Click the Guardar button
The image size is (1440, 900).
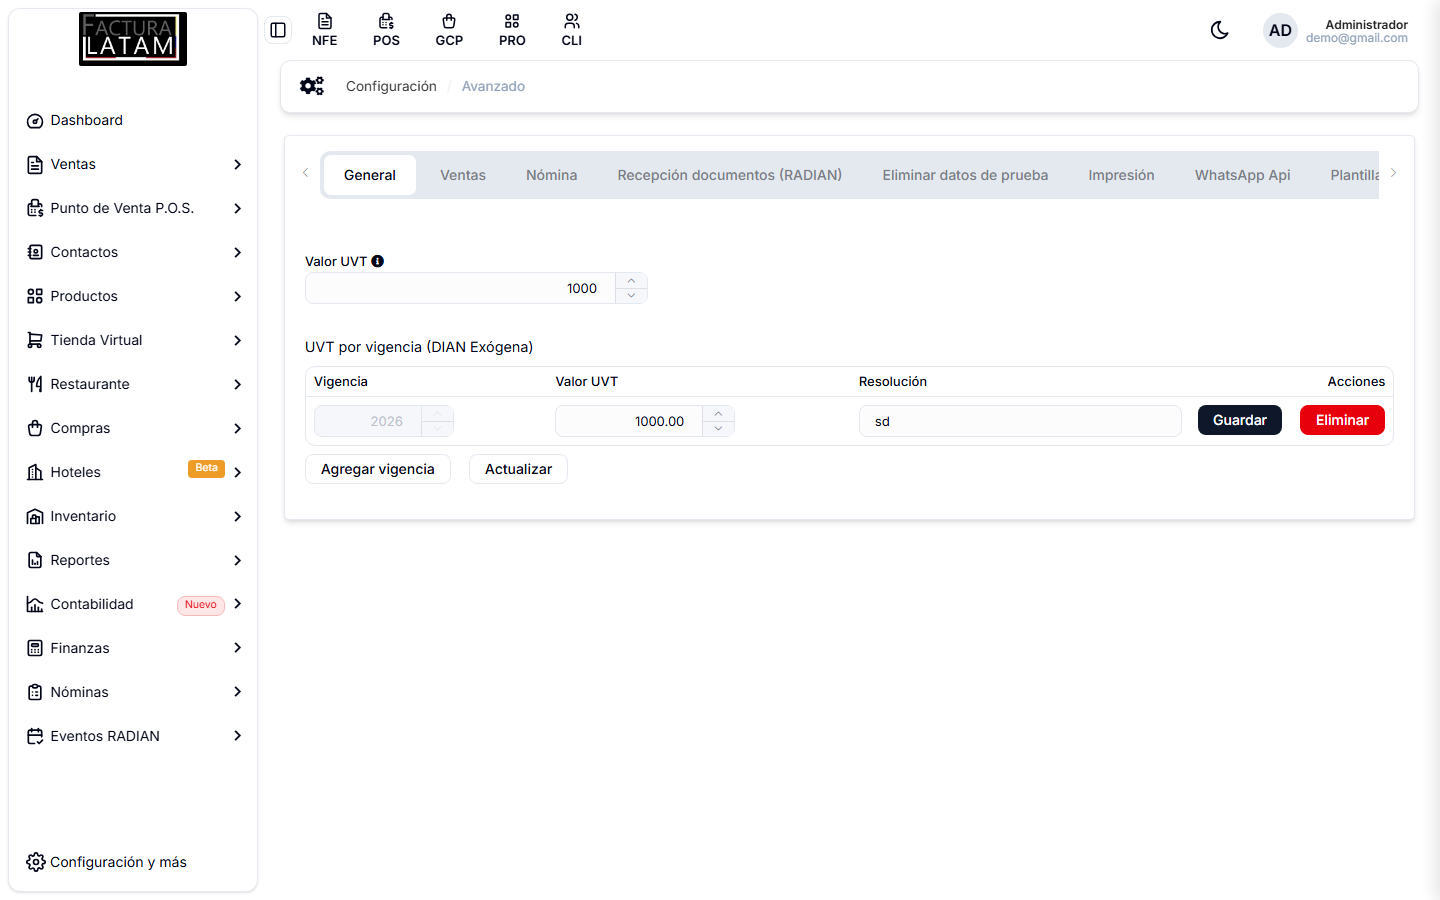click(1240, 420)
